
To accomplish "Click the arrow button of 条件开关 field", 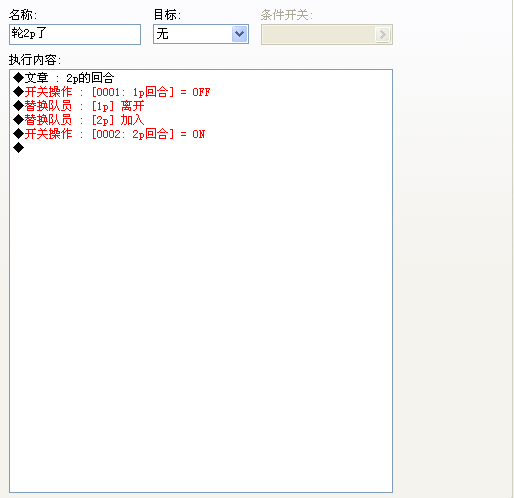I will (382, 34).
